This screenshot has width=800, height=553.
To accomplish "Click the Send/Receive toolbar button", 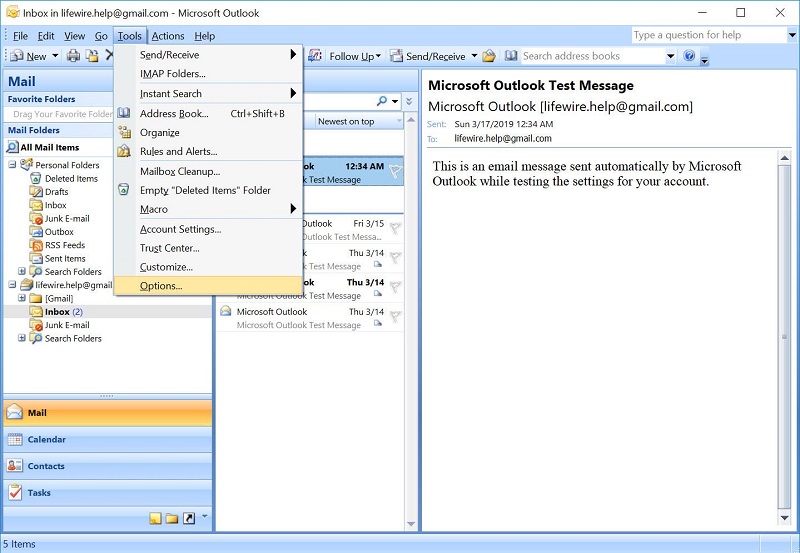I will 429,56.
